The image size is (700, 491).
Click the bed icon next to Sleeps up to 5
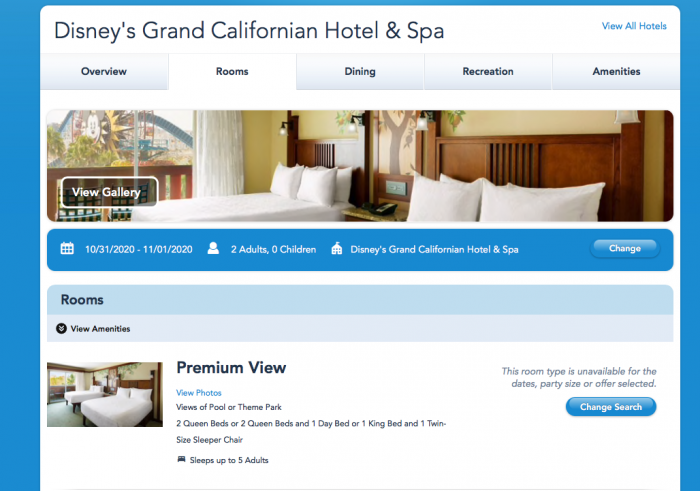(181, 459)
